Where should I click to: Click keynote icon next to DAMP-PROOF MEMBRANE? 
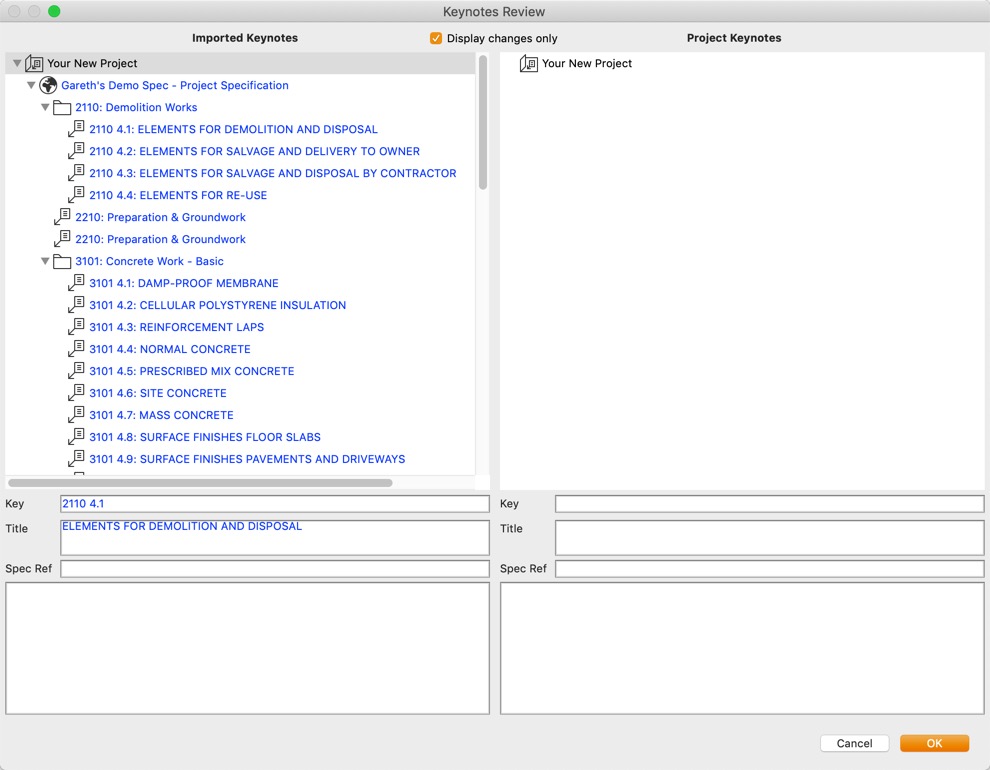coord(76,284)
